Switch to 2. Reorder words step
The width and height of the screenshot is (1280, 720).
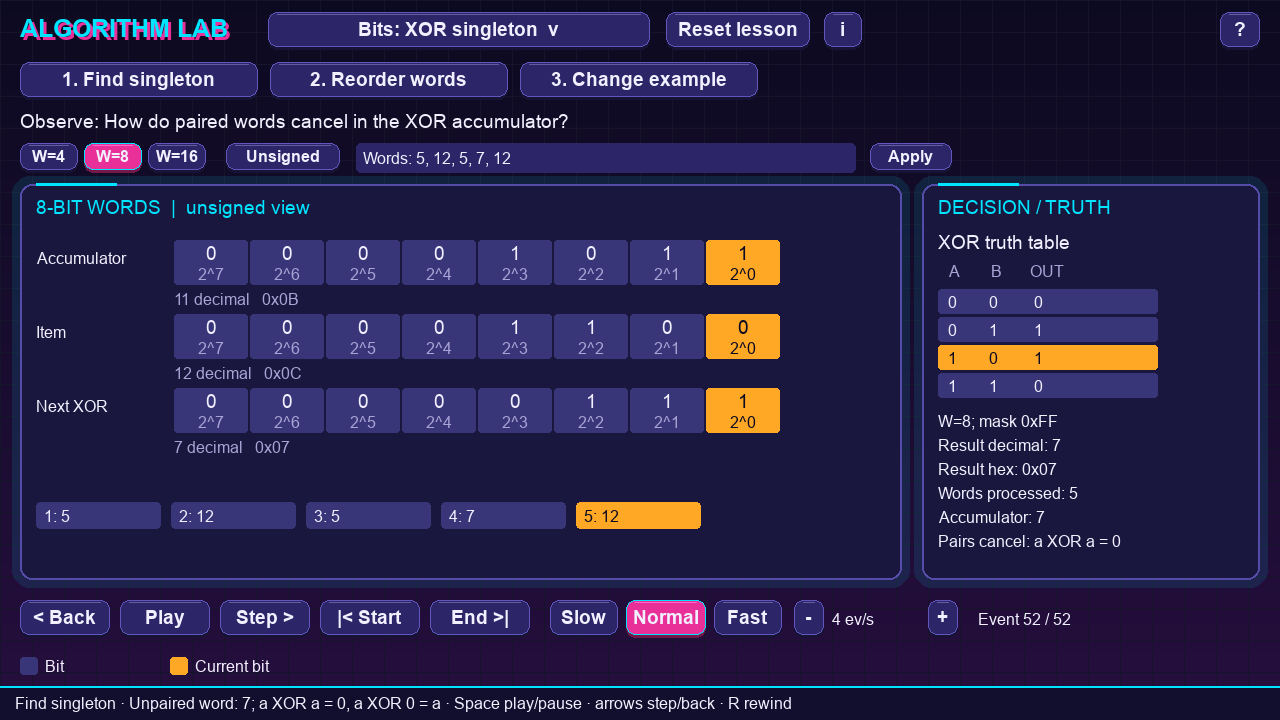389,80
